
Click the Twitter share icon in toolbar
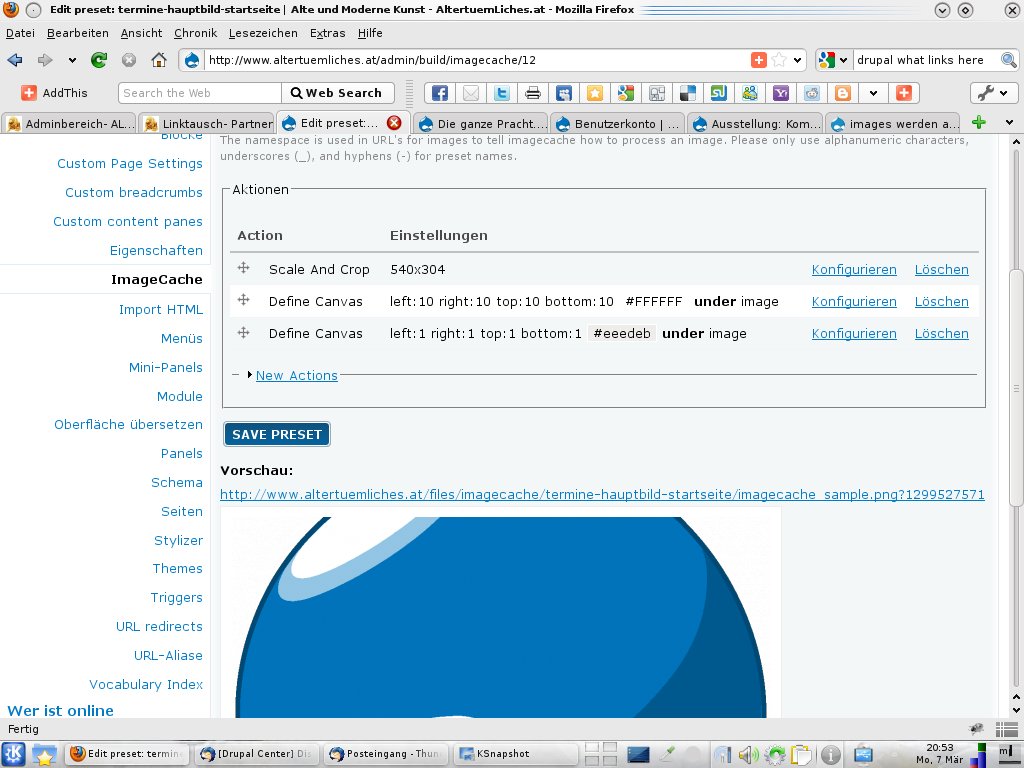(502, 93)
